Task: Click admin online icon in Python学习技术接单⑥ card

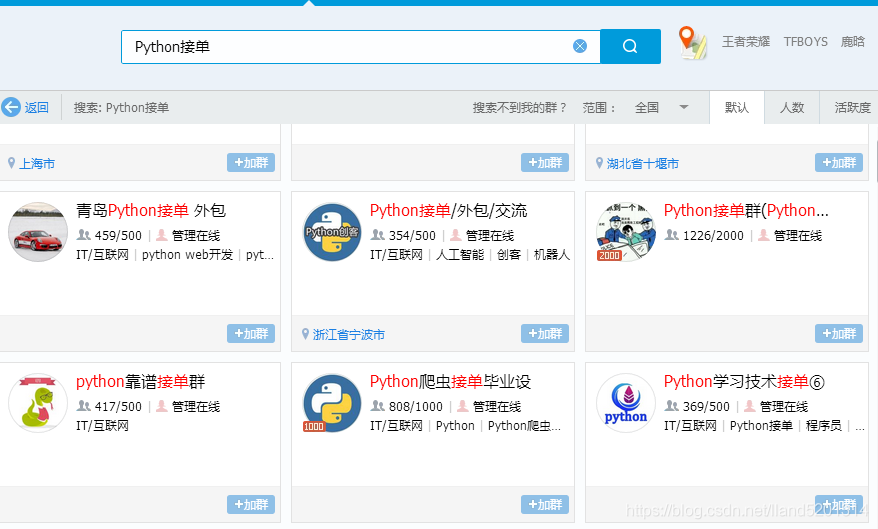Action: (x=750, y=406)
